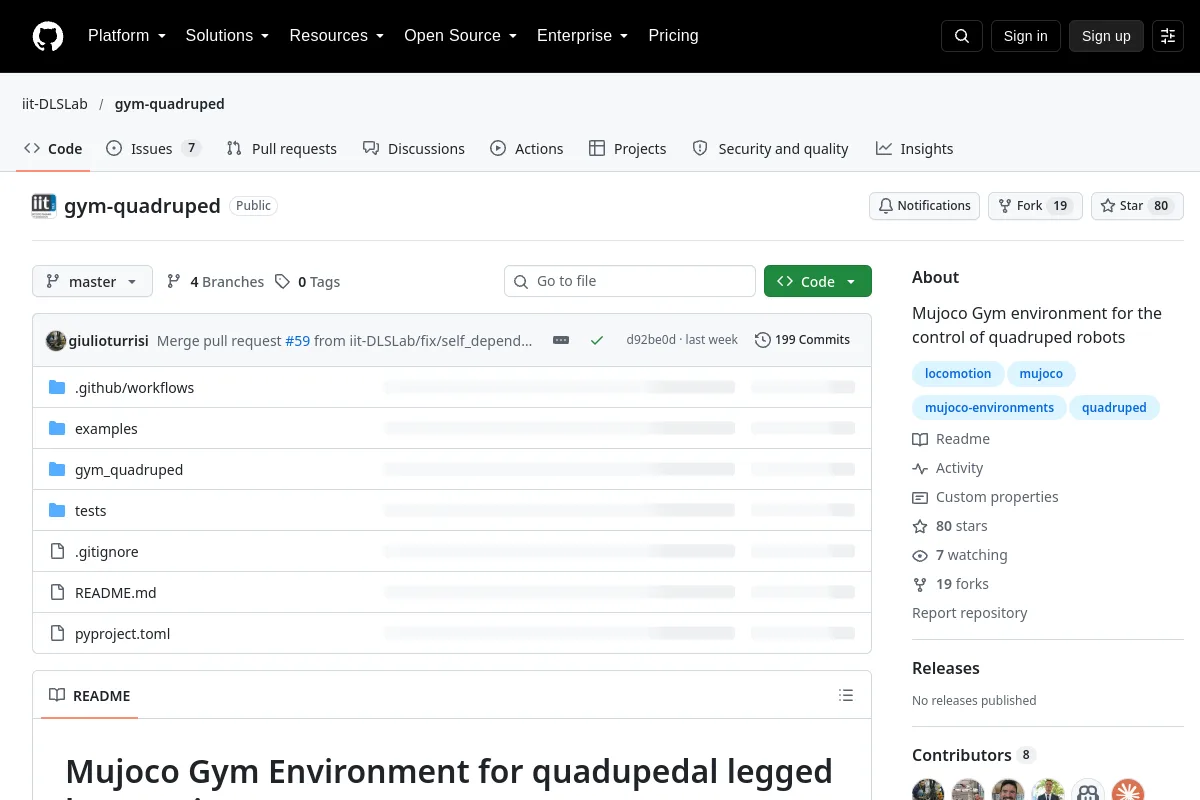This screenshot has height=800, width=1200.
Task: Open the Projects tab
Action: click(x=628, y=148)
